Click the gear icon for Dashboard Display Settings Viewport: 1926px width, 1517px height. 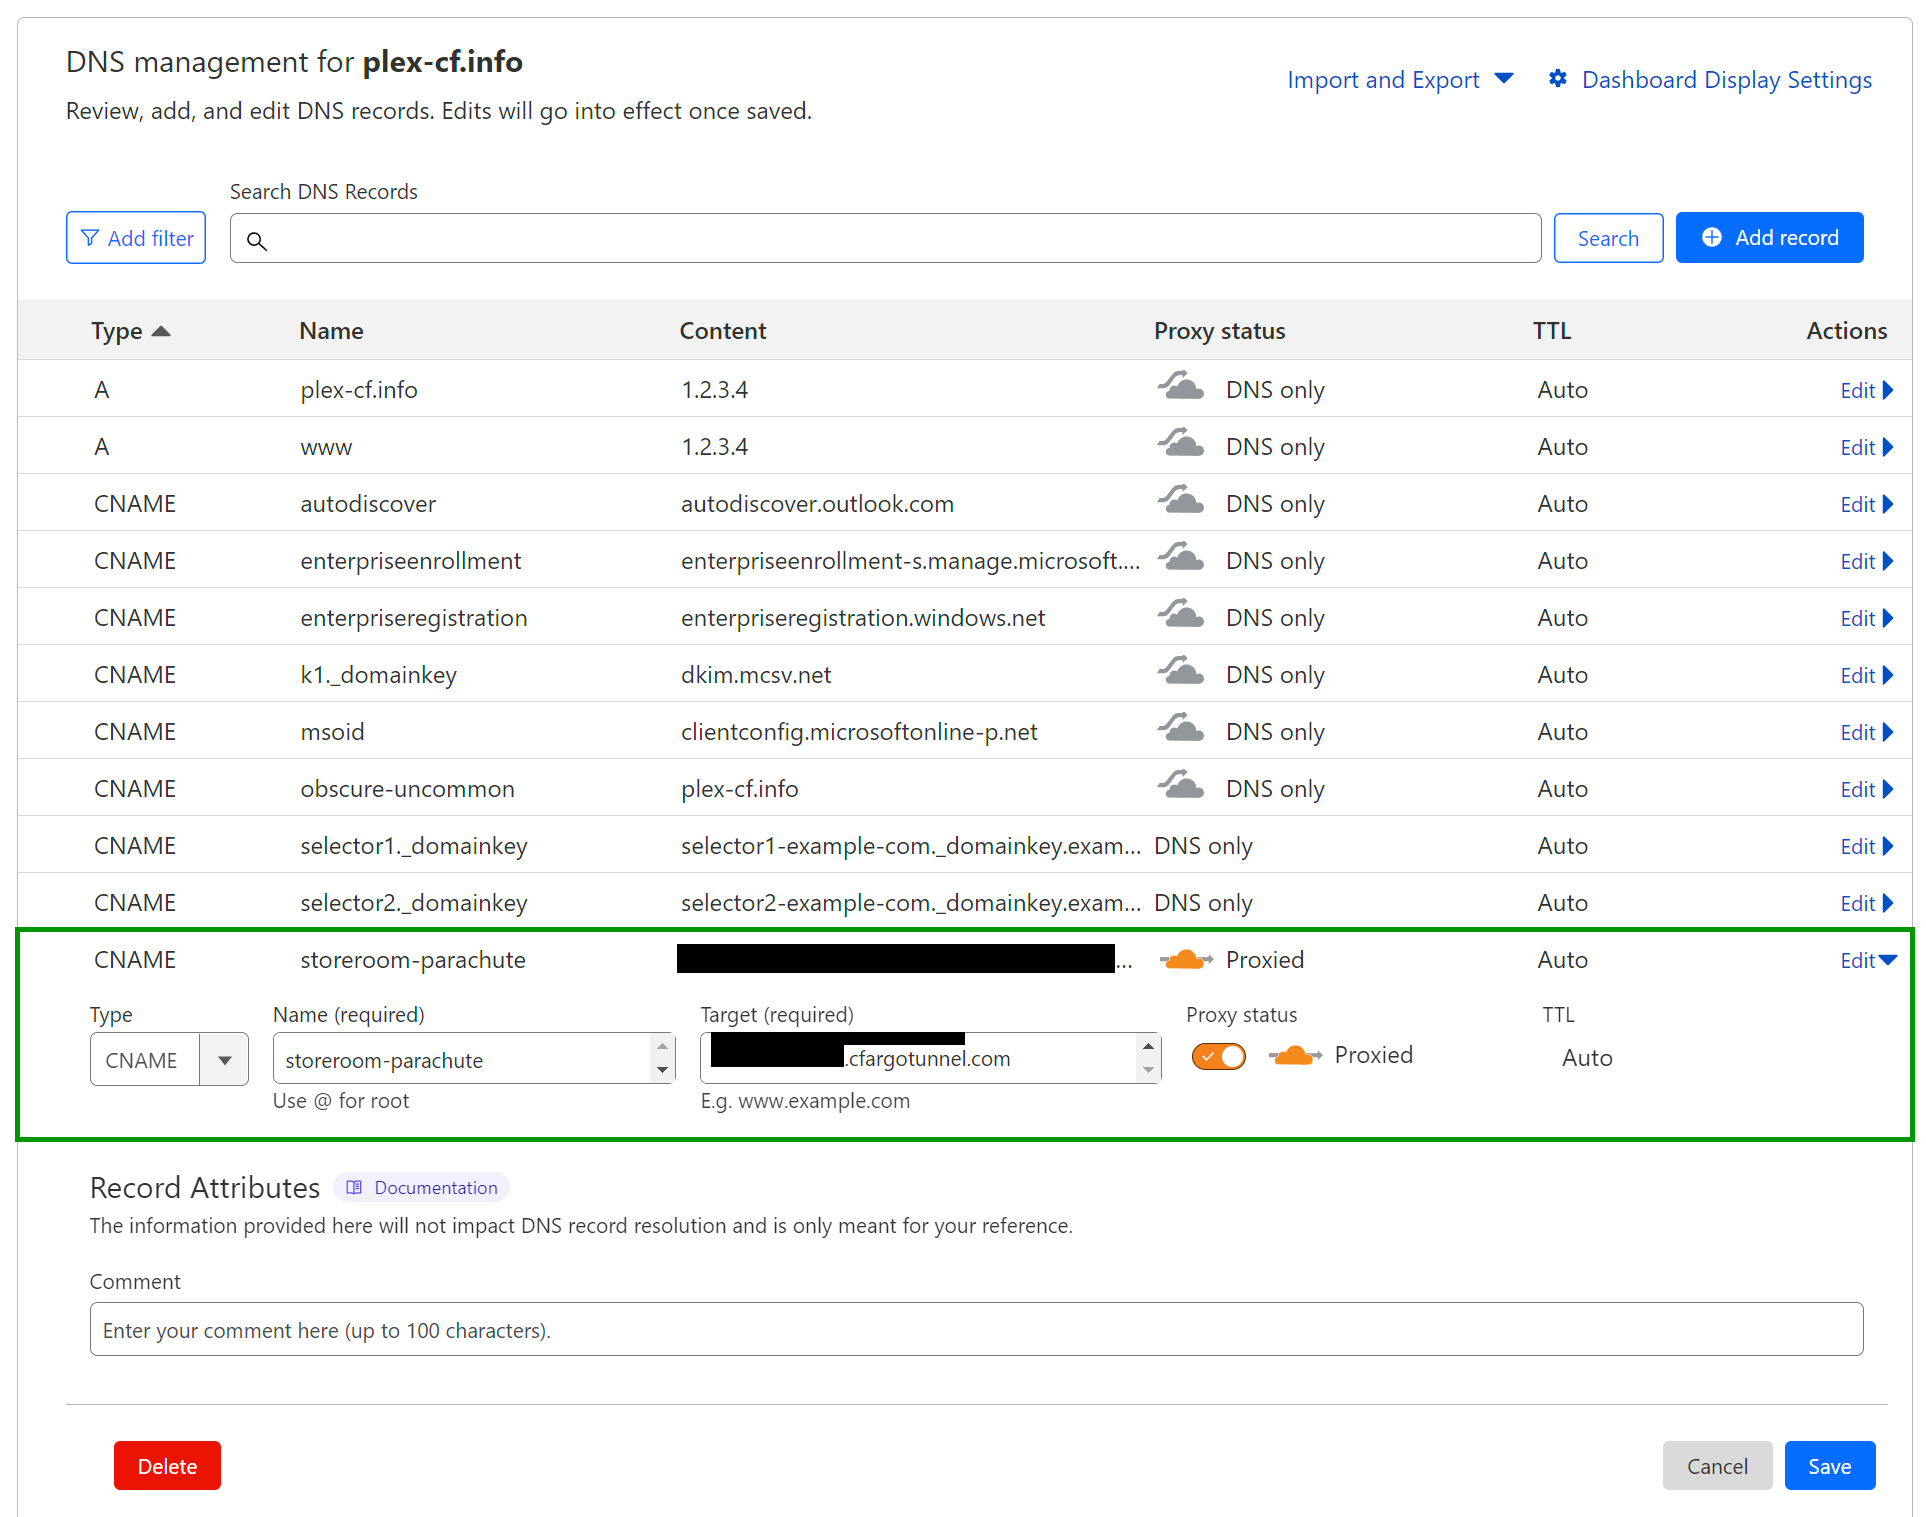(1557, 79)
